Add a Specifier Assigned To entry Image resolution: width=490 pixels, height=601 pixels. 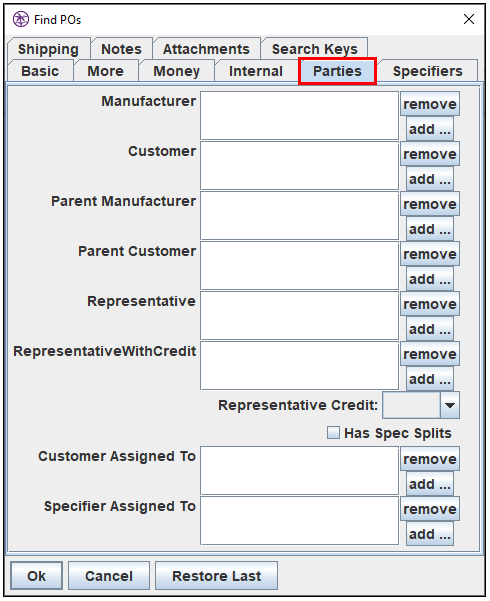tap(430, 534)
